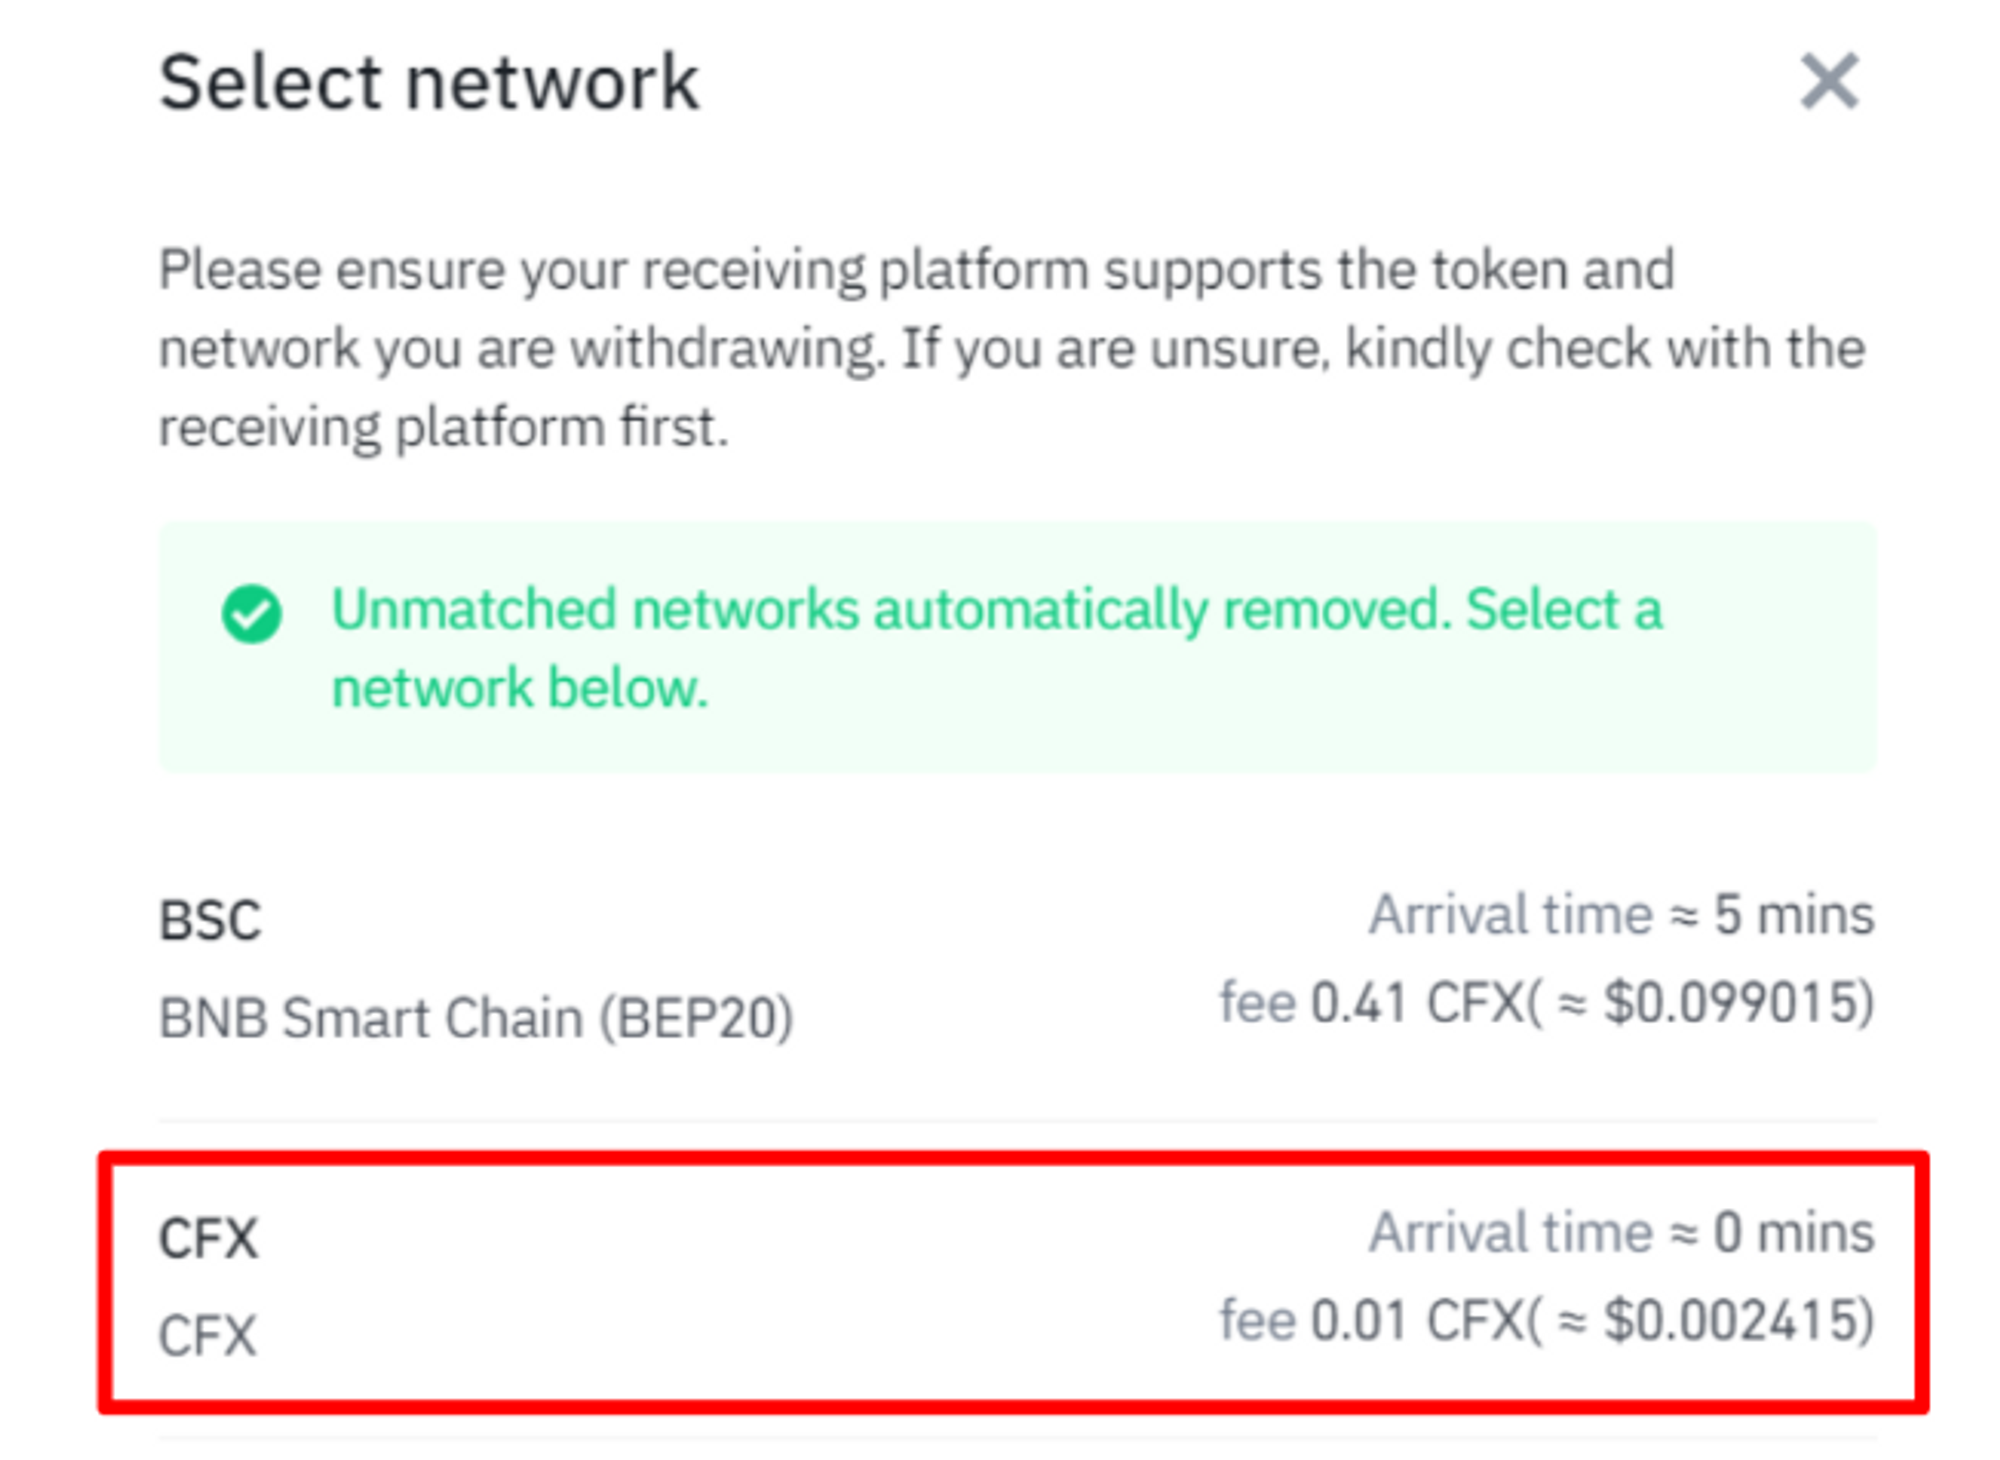Select the gray CFX network subtitle
This screenshot has width=2000, height=1460.
[x=208, y=1335]
